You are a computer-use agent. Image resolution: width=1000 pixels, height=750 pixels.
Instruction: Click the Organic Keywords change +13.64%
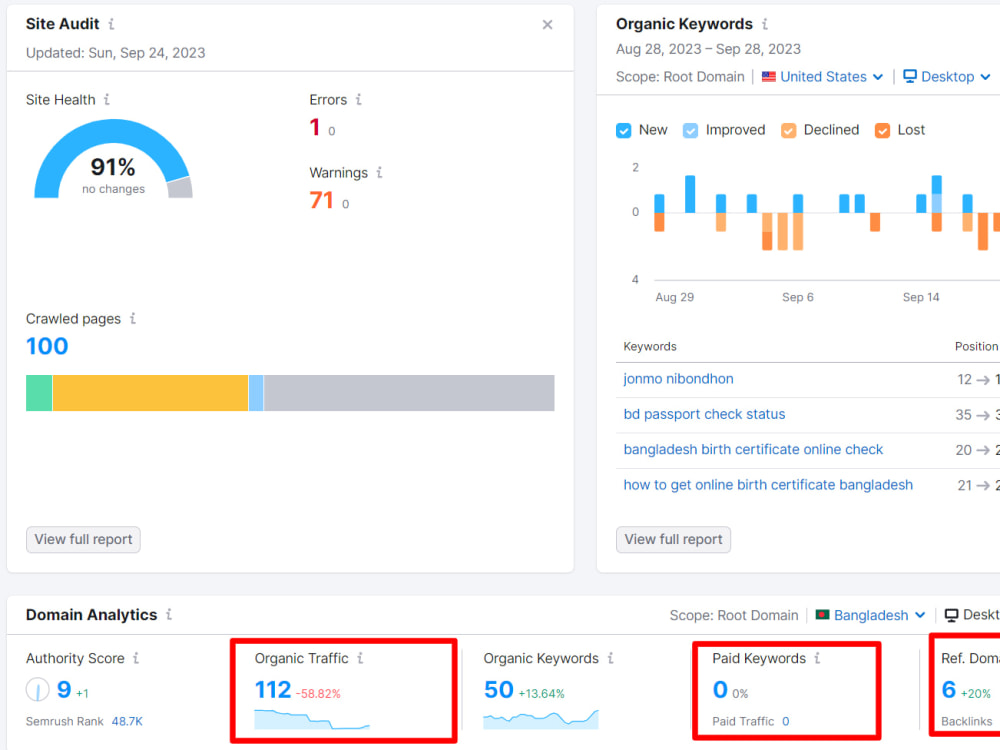coord(541,694)
